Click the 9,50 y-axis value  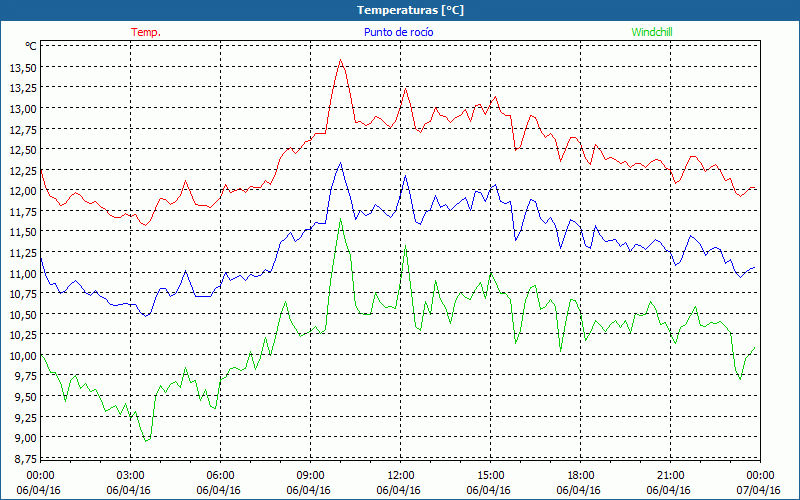click(x=25, y=396)
